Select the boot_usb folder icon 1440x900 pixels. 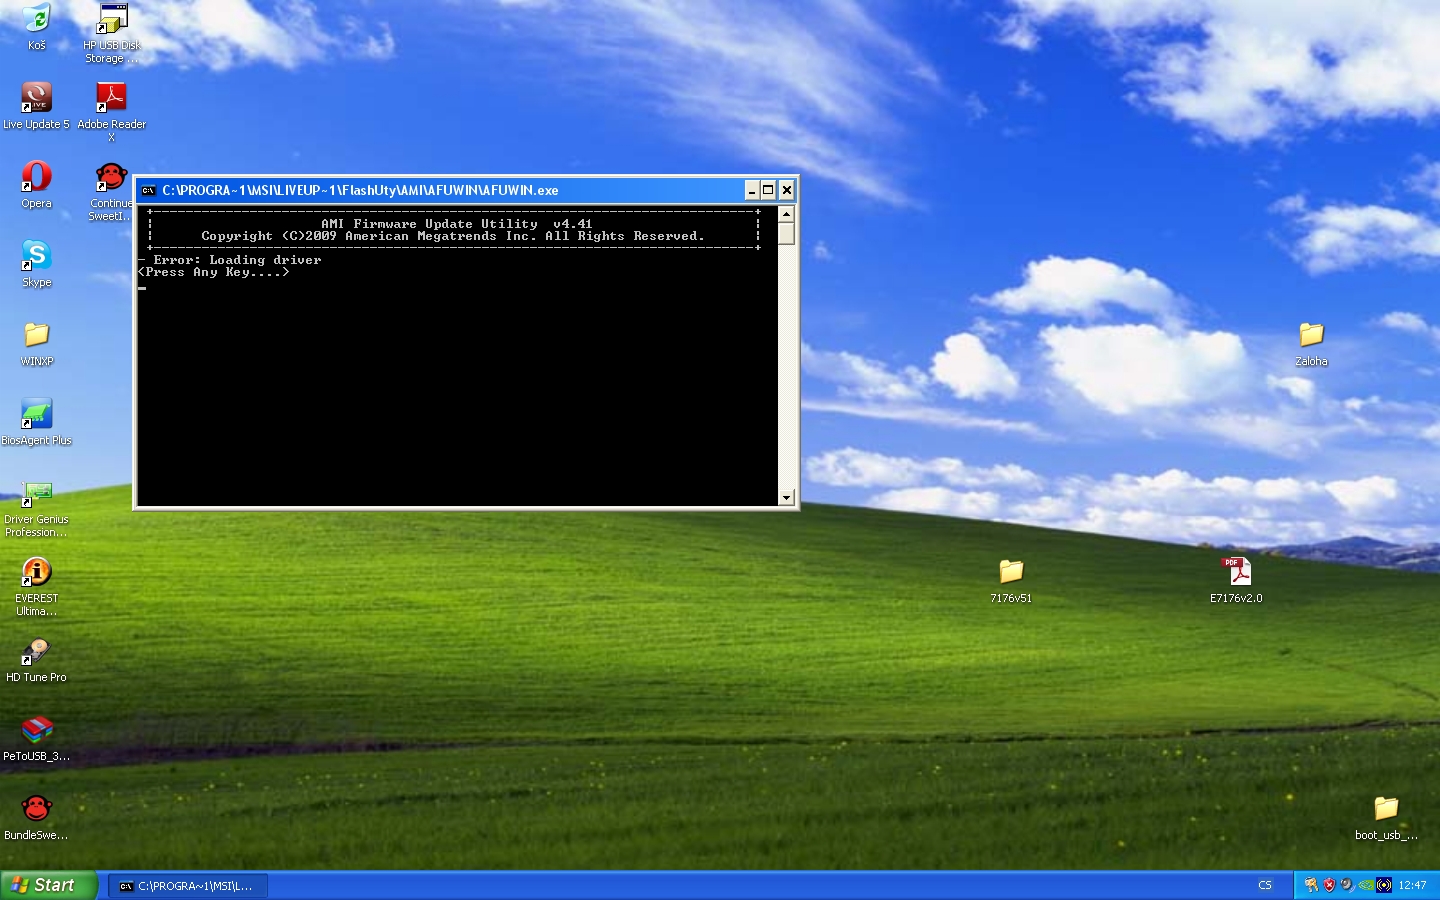pos(1386,817)
